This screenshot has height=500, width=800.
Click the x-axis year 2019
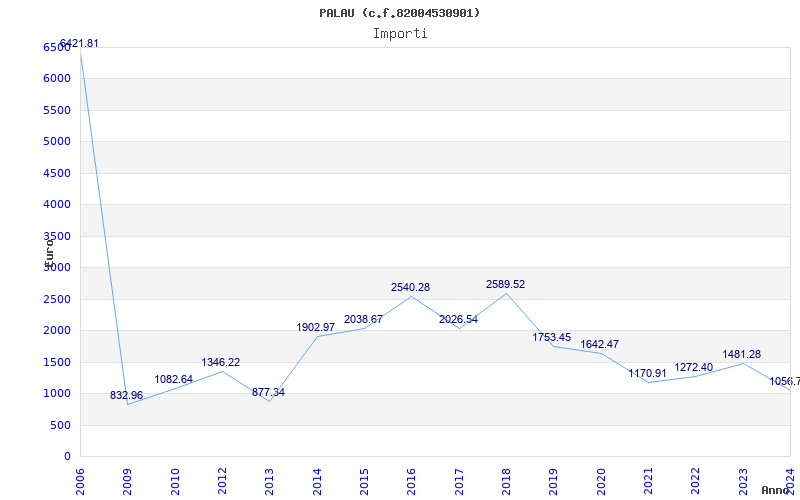[554, 482]
